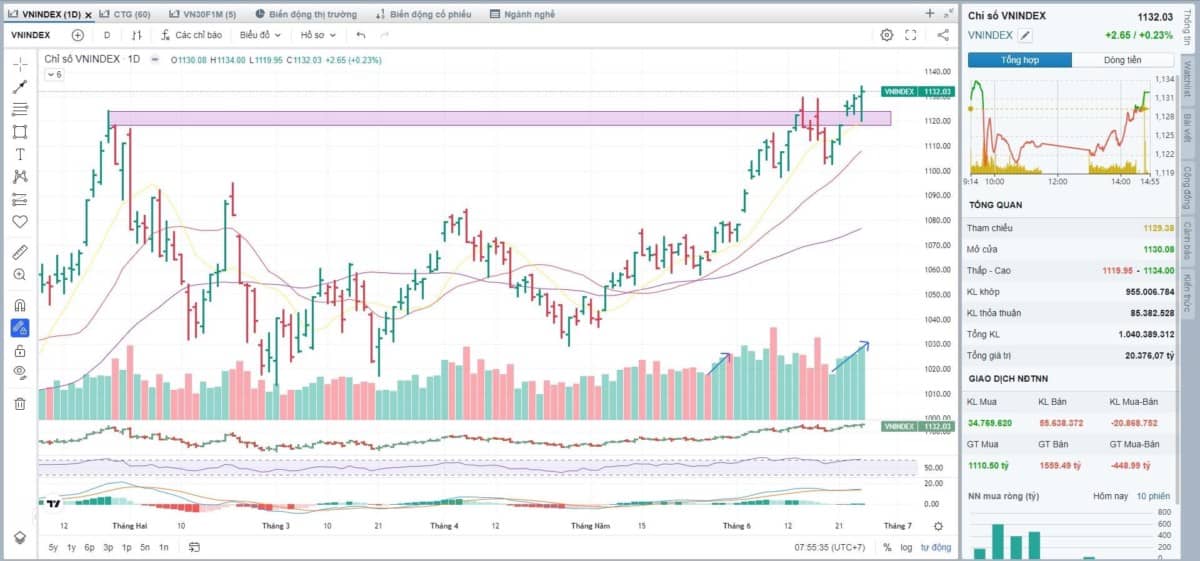Open the Biến động thị trường tab
The height and width of the screenshot is (561, 1200).
click(304, 14)
